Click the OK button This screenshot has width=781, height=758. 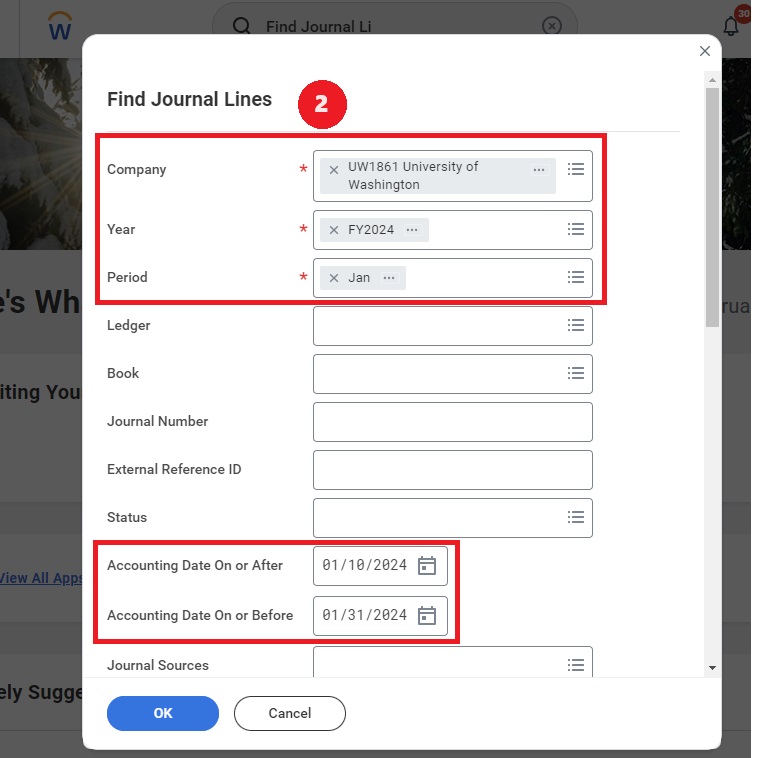pyautogui.click(x=163, y=713)
